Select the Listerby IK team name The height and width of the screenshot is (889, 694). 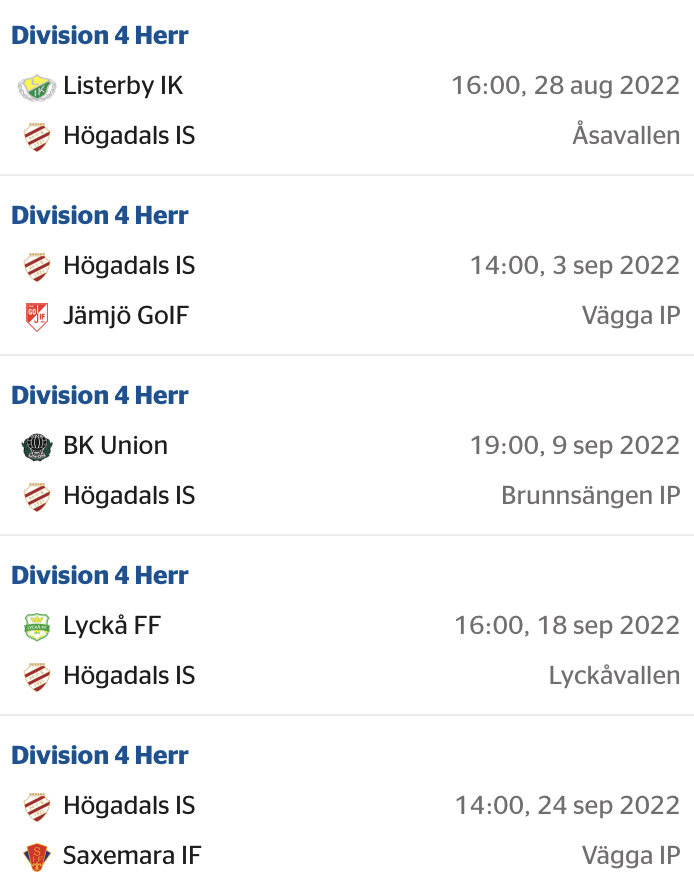[x=123, y=86]
